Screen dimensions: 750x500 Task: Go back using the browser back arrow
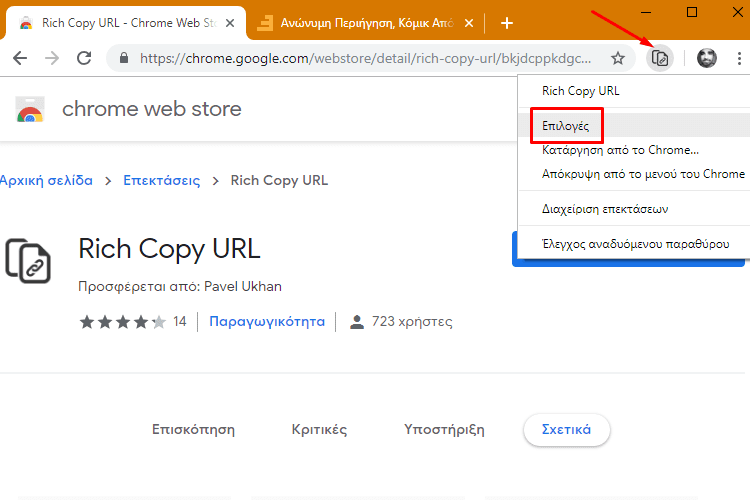point(20,58)
